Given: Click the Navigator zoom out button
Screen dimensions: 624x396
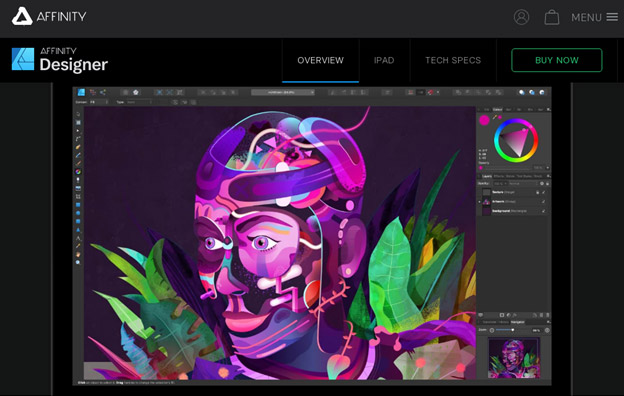Looking at the screenshot, I should coord(492,330).
